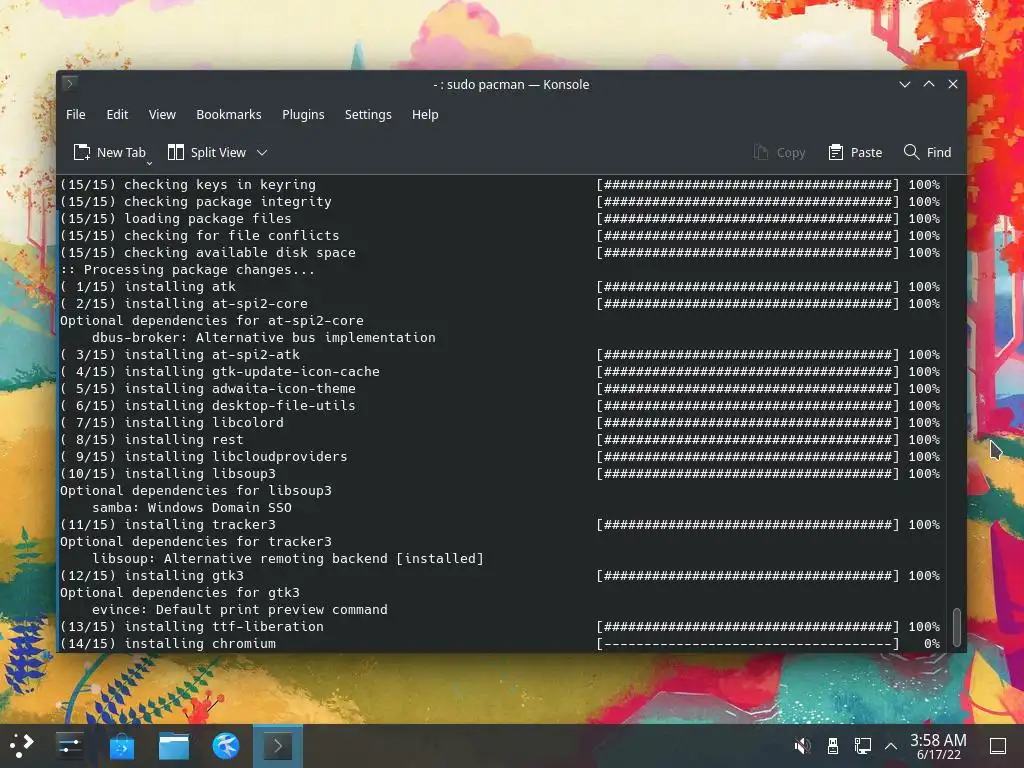
Task: Open the web browser from taskbar
Action: pos(226,745)
